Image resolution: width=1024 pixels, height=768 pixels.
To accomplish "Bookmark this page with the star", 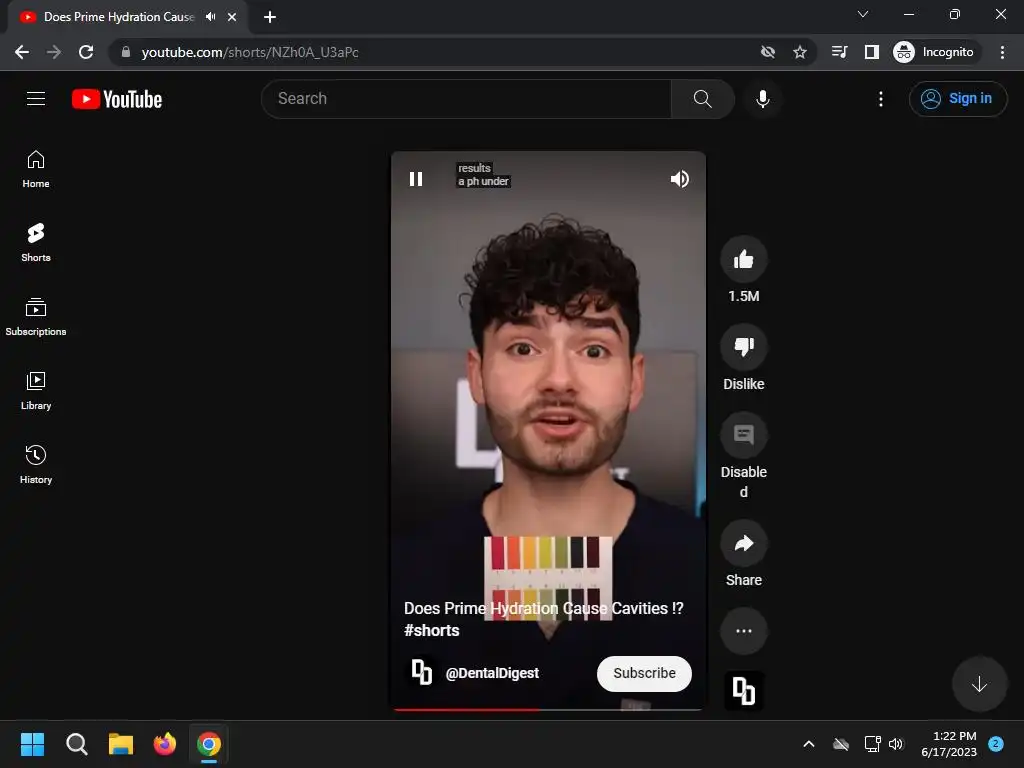I will pos(799,52).
